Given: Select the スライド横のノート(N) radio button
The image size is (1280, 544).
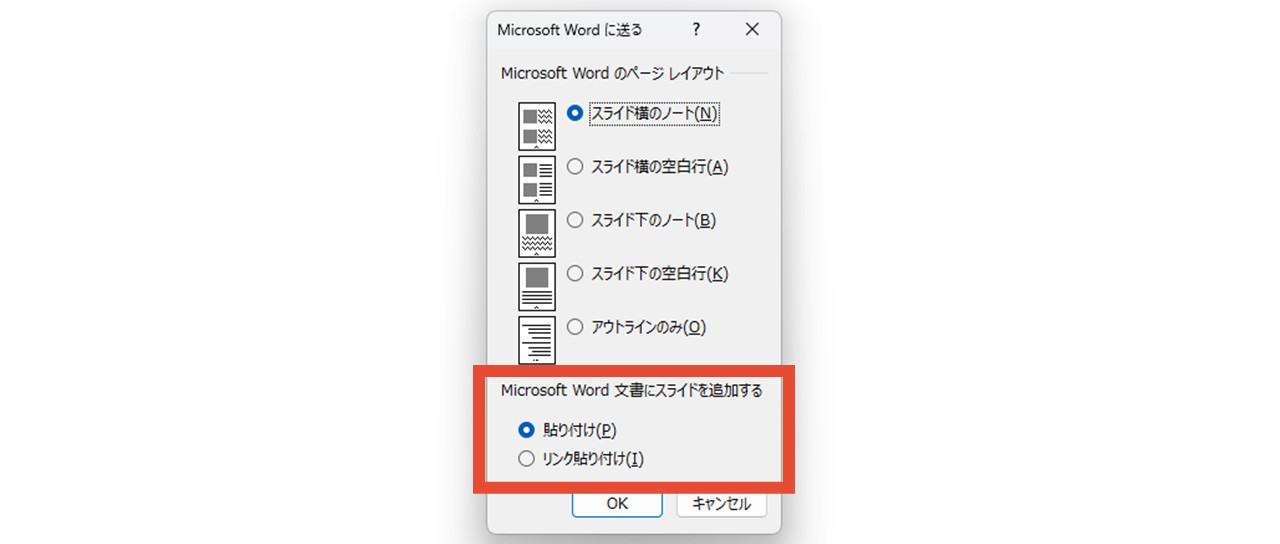Looking at the screenshot, I should tap(643, 114).
